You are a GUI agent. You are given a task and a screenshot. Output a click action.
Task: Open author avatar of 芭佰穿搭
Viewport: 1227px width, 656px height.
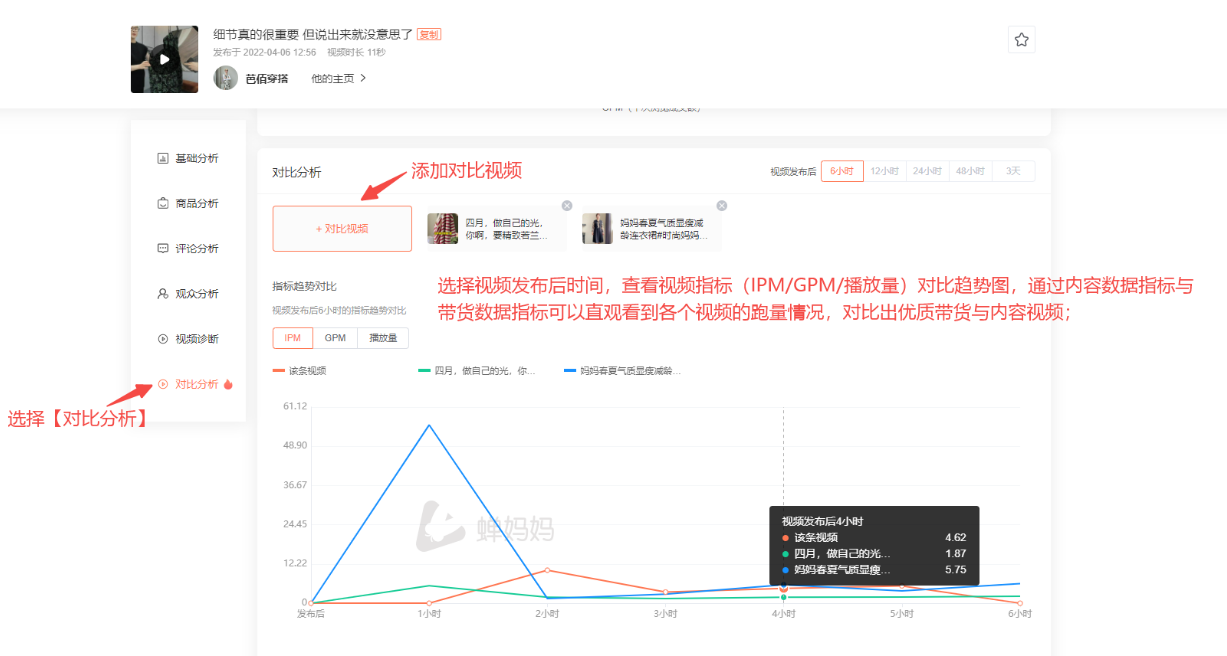pos(226,78)
